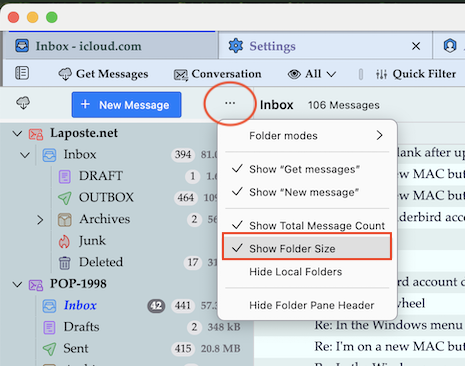Select the bold Inbox under POP-1998
465x366 pixels.
point(80,305)
